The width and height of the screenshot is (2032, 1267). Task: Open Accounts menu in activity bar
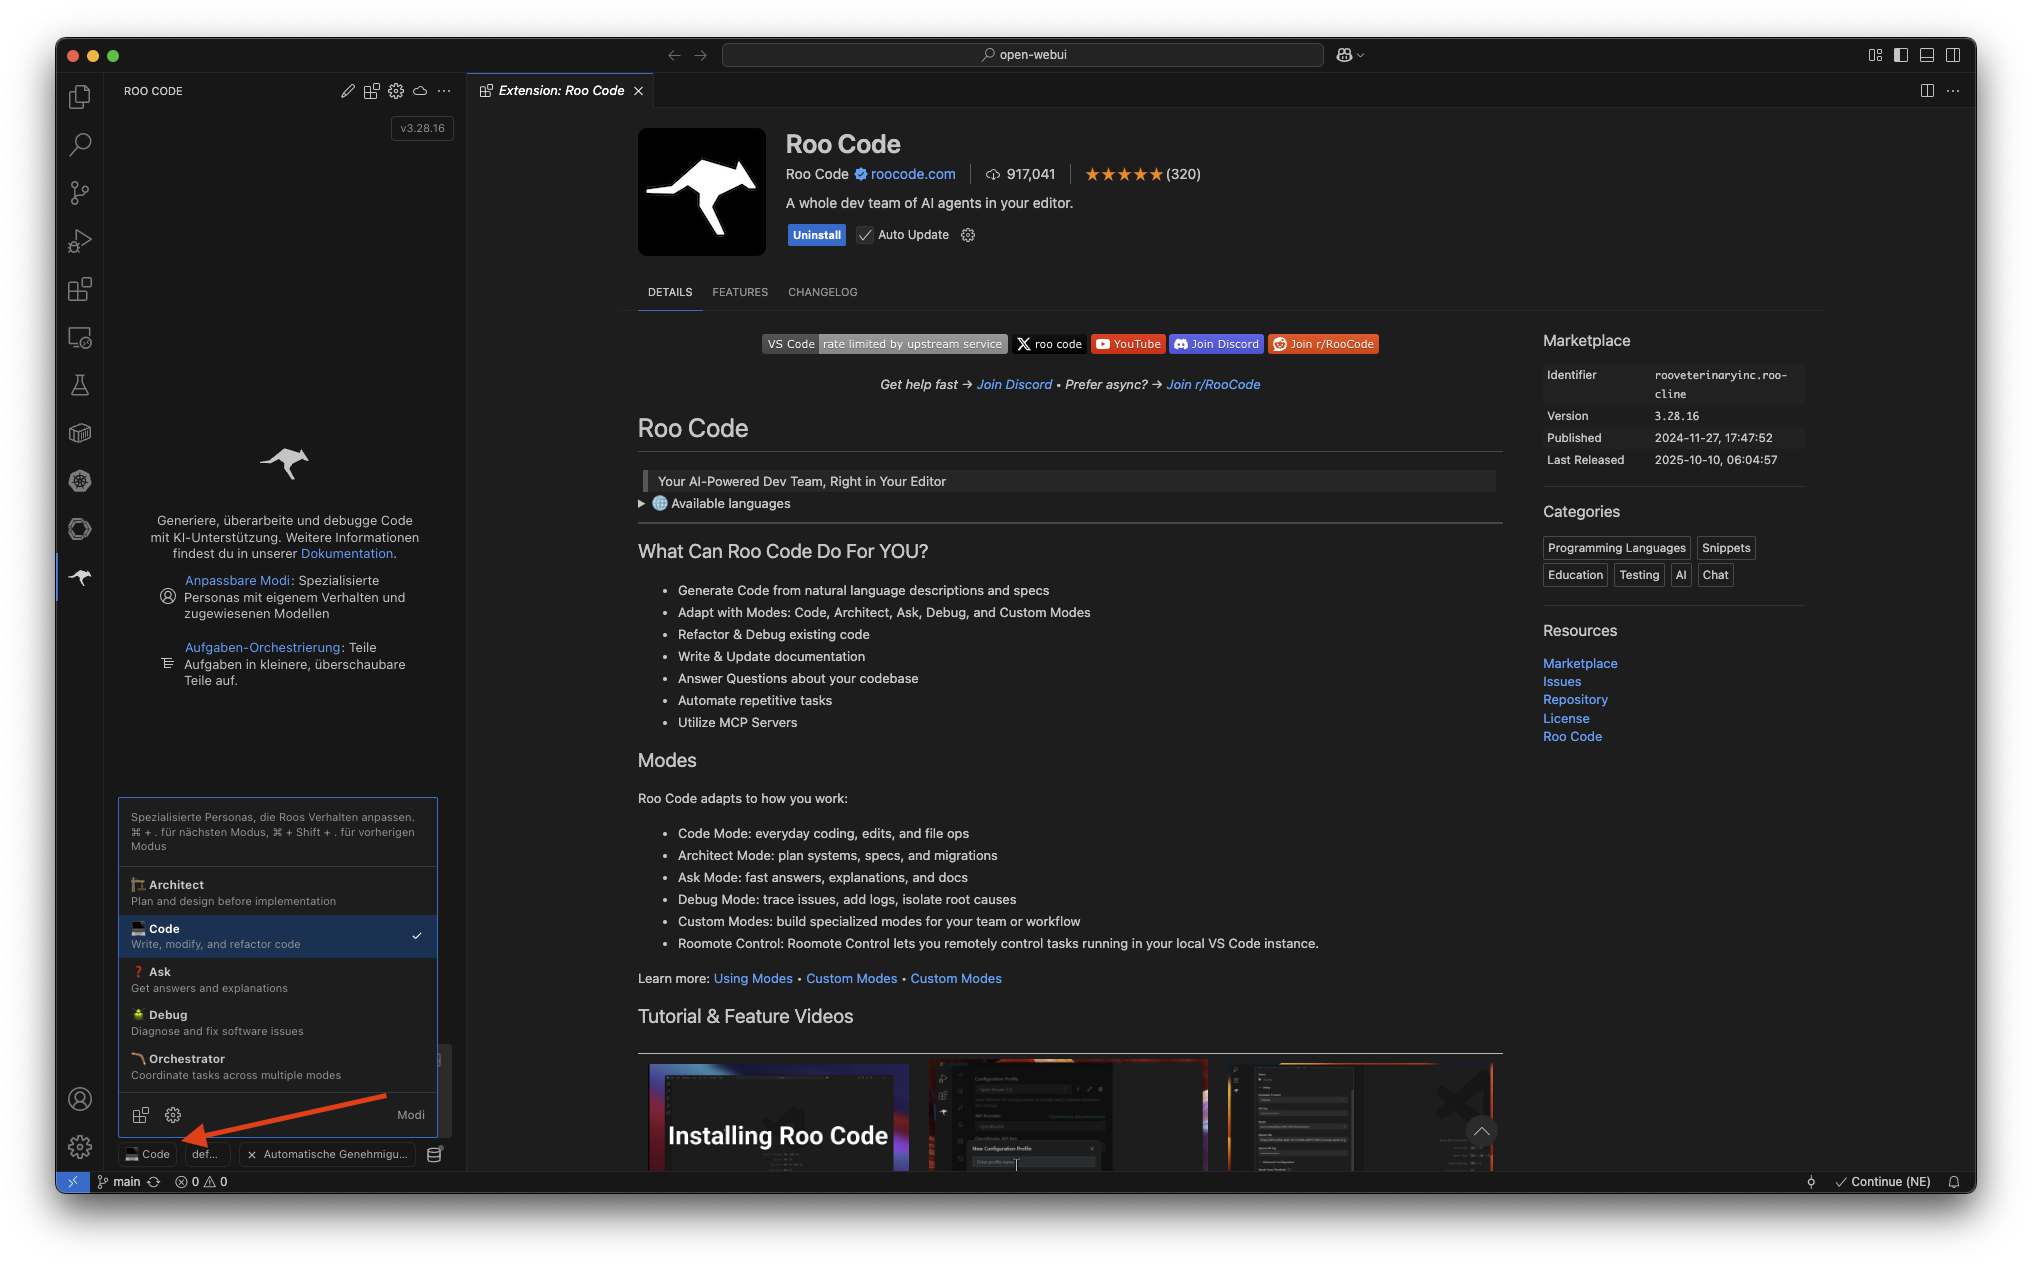coord(80,1099)
